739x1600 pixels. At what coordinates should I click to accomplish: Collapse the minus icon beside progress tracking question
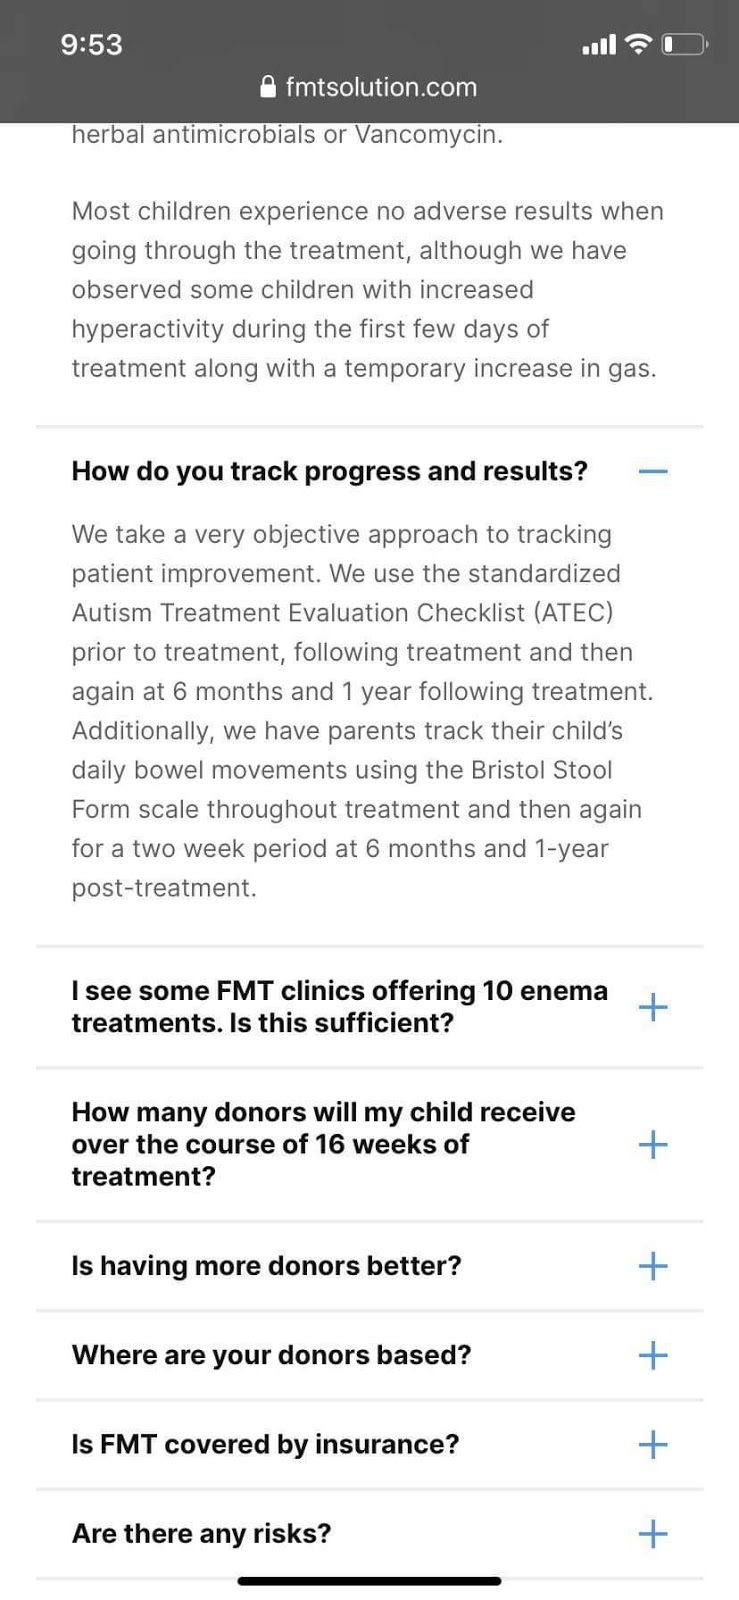pos(652,471)
